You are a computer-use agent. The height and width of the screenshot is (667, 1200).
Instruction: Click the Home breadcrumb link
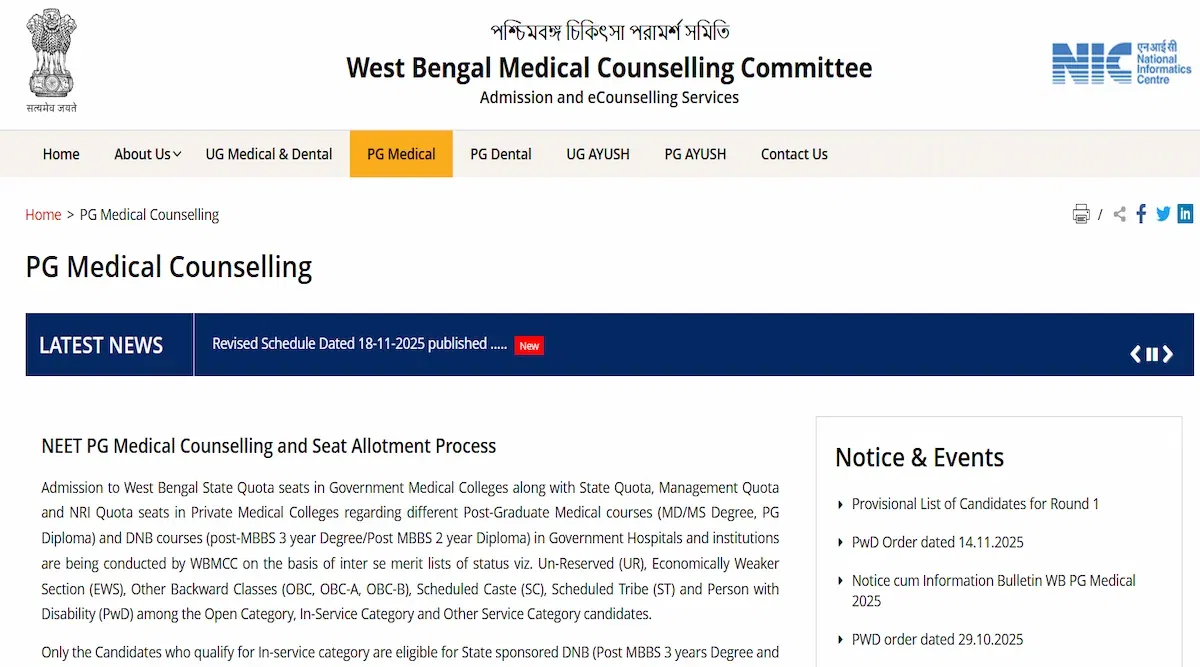point(43,214)
